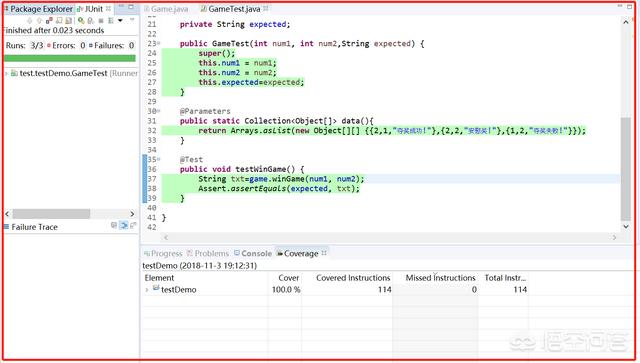Click editor horizontal scrollbar right arrow
The width and height of the screenshot is (640, 363).
tap(614, 237)
